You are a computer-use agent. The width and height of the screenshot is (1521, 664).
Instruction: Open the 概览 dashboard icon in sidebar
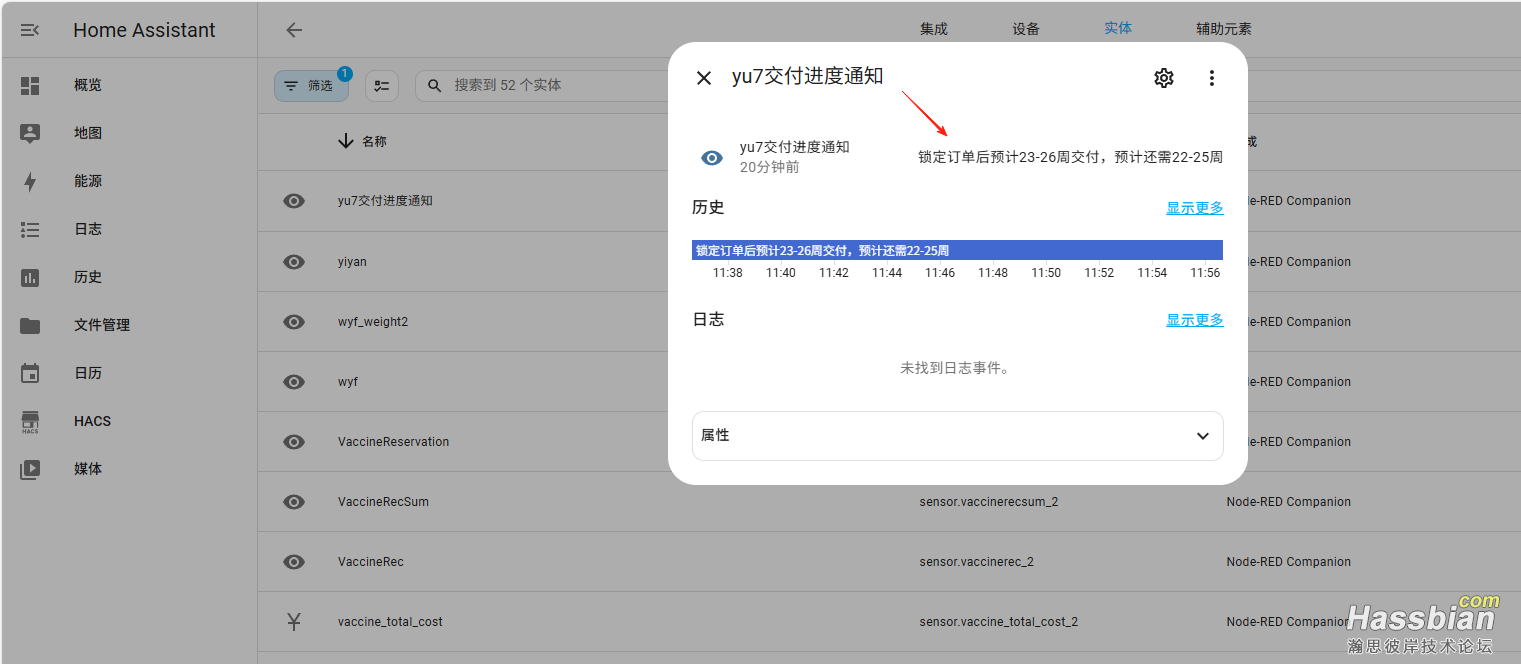(x=30, y=85)
